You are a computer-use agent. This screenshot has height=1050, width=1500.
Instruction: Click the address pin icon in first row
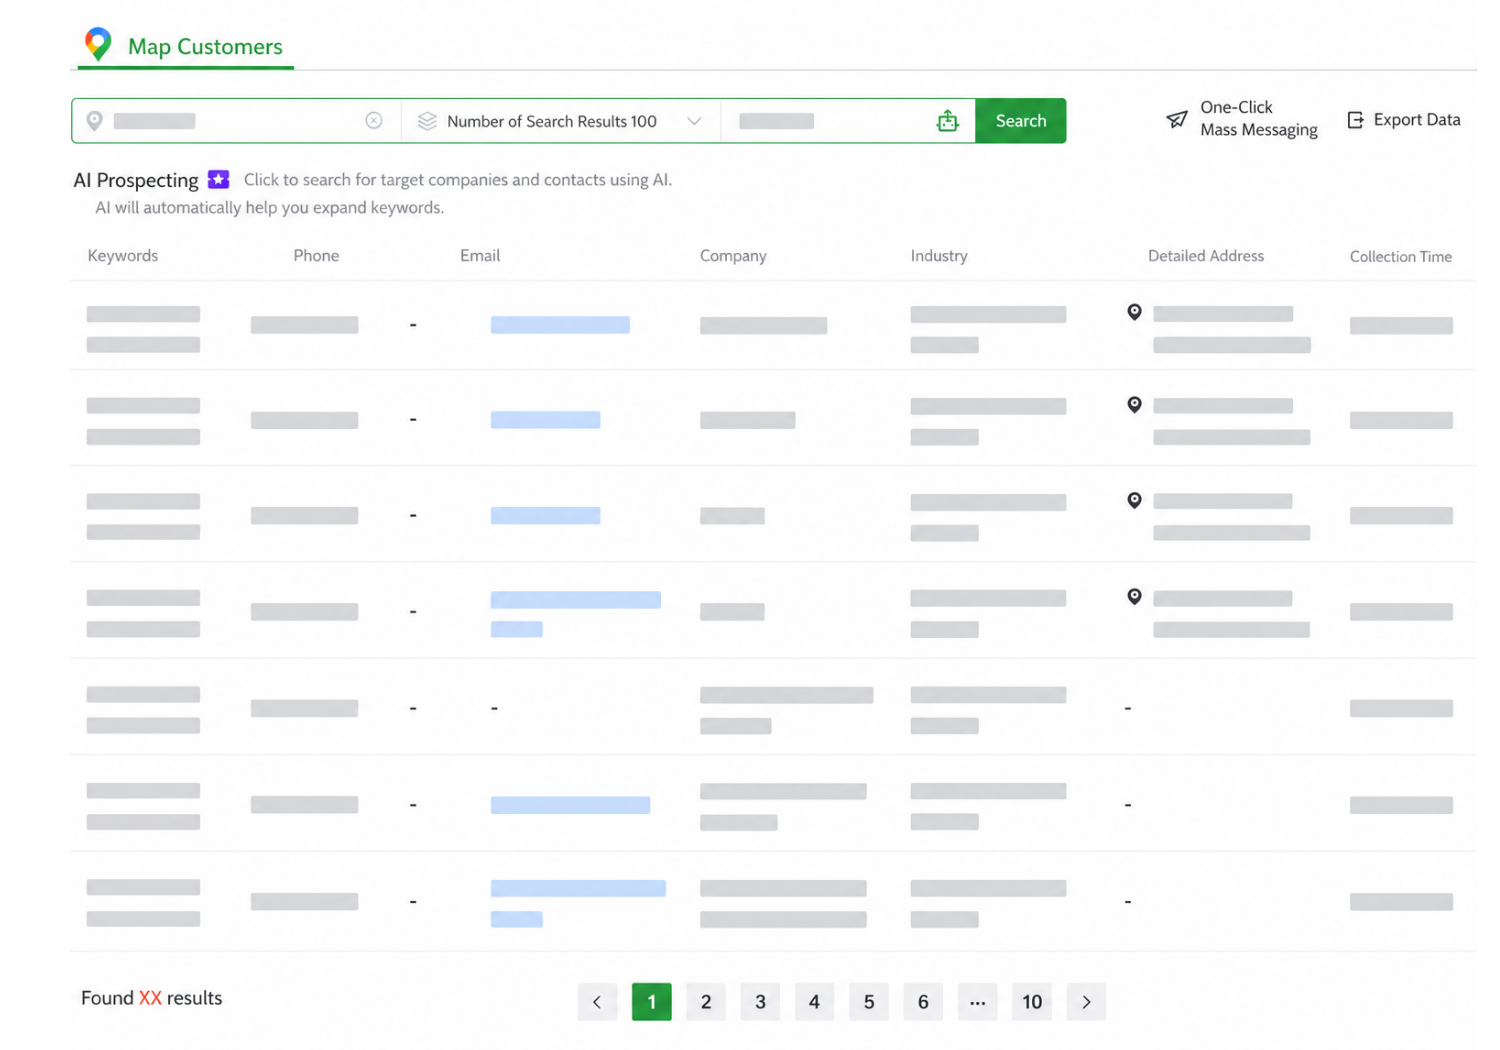(1134, 312)
